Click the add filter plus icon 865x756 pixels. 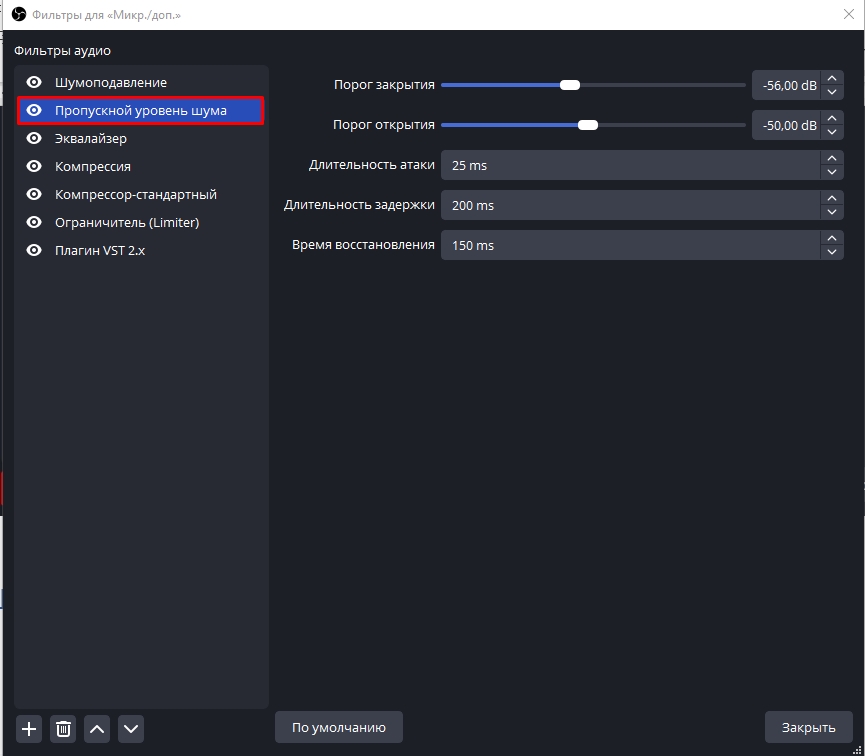coord(29,728)
